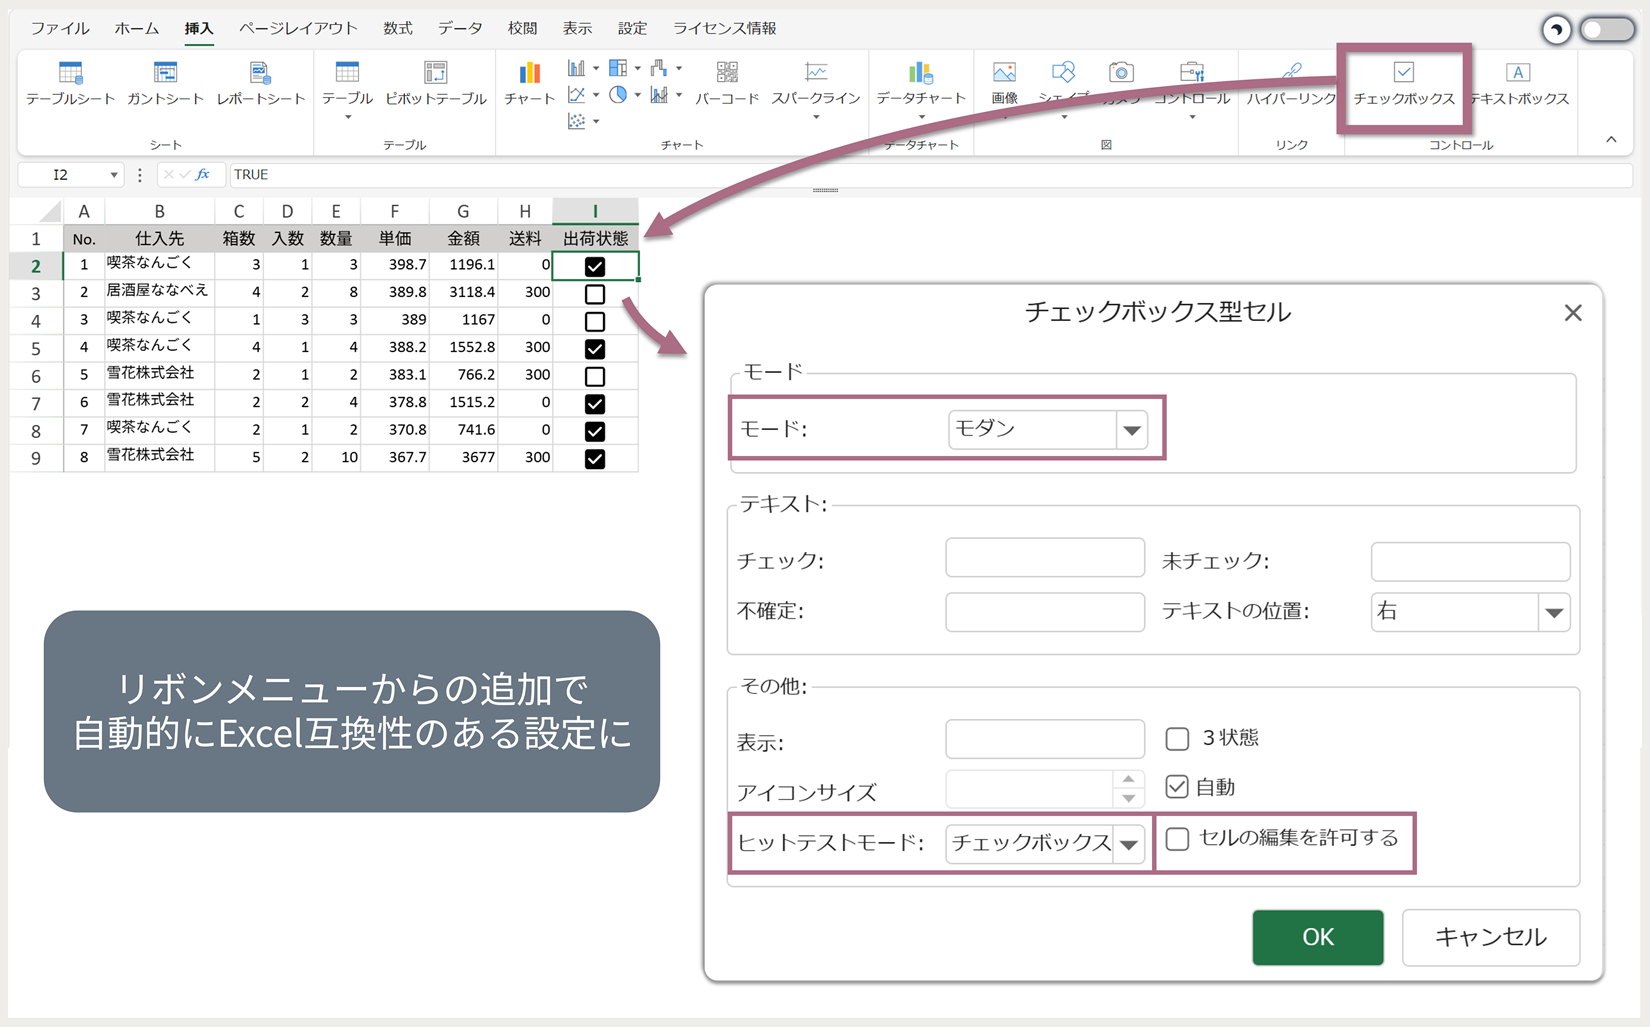Viewport: 1650px width, 1027px height.
Task: Uncheck the 出荷状態 checkbox in row 2
Action: coord(595,266)
